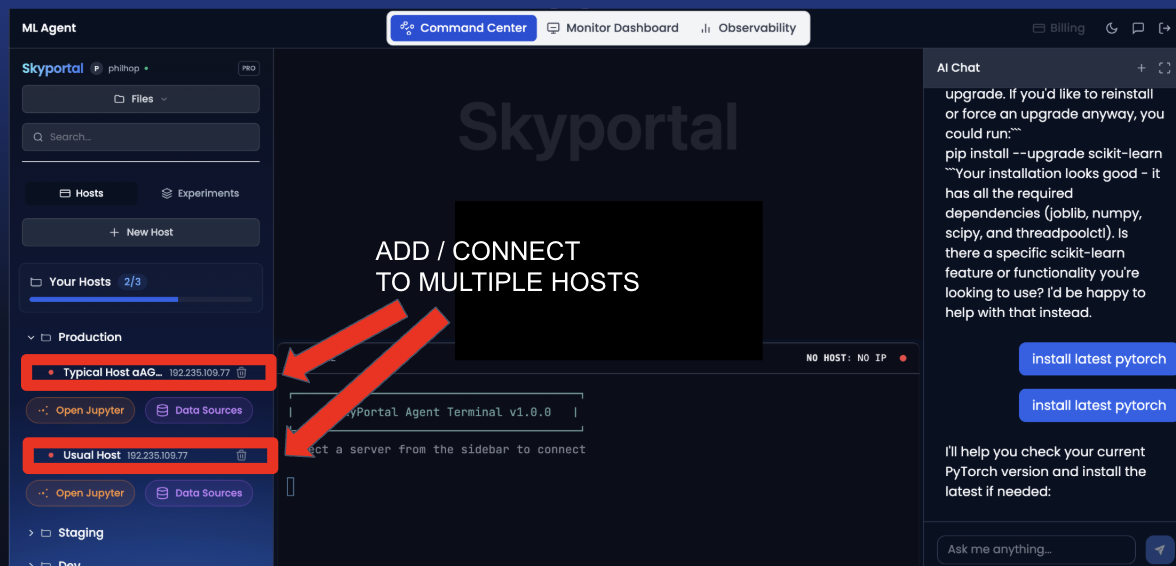Open the feedback chat bubble icon
This screenshot has height=566, width=1176.
tap(1138, 28)
